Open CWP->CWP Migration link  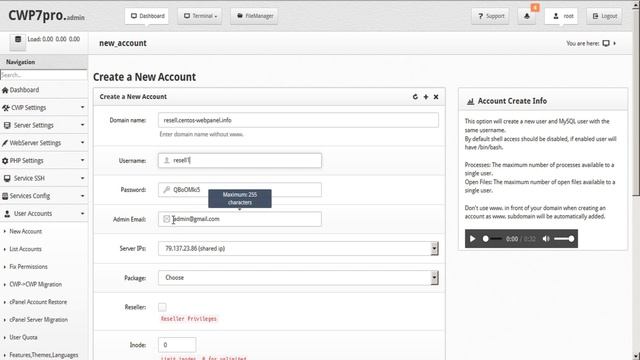click(36, 284)
